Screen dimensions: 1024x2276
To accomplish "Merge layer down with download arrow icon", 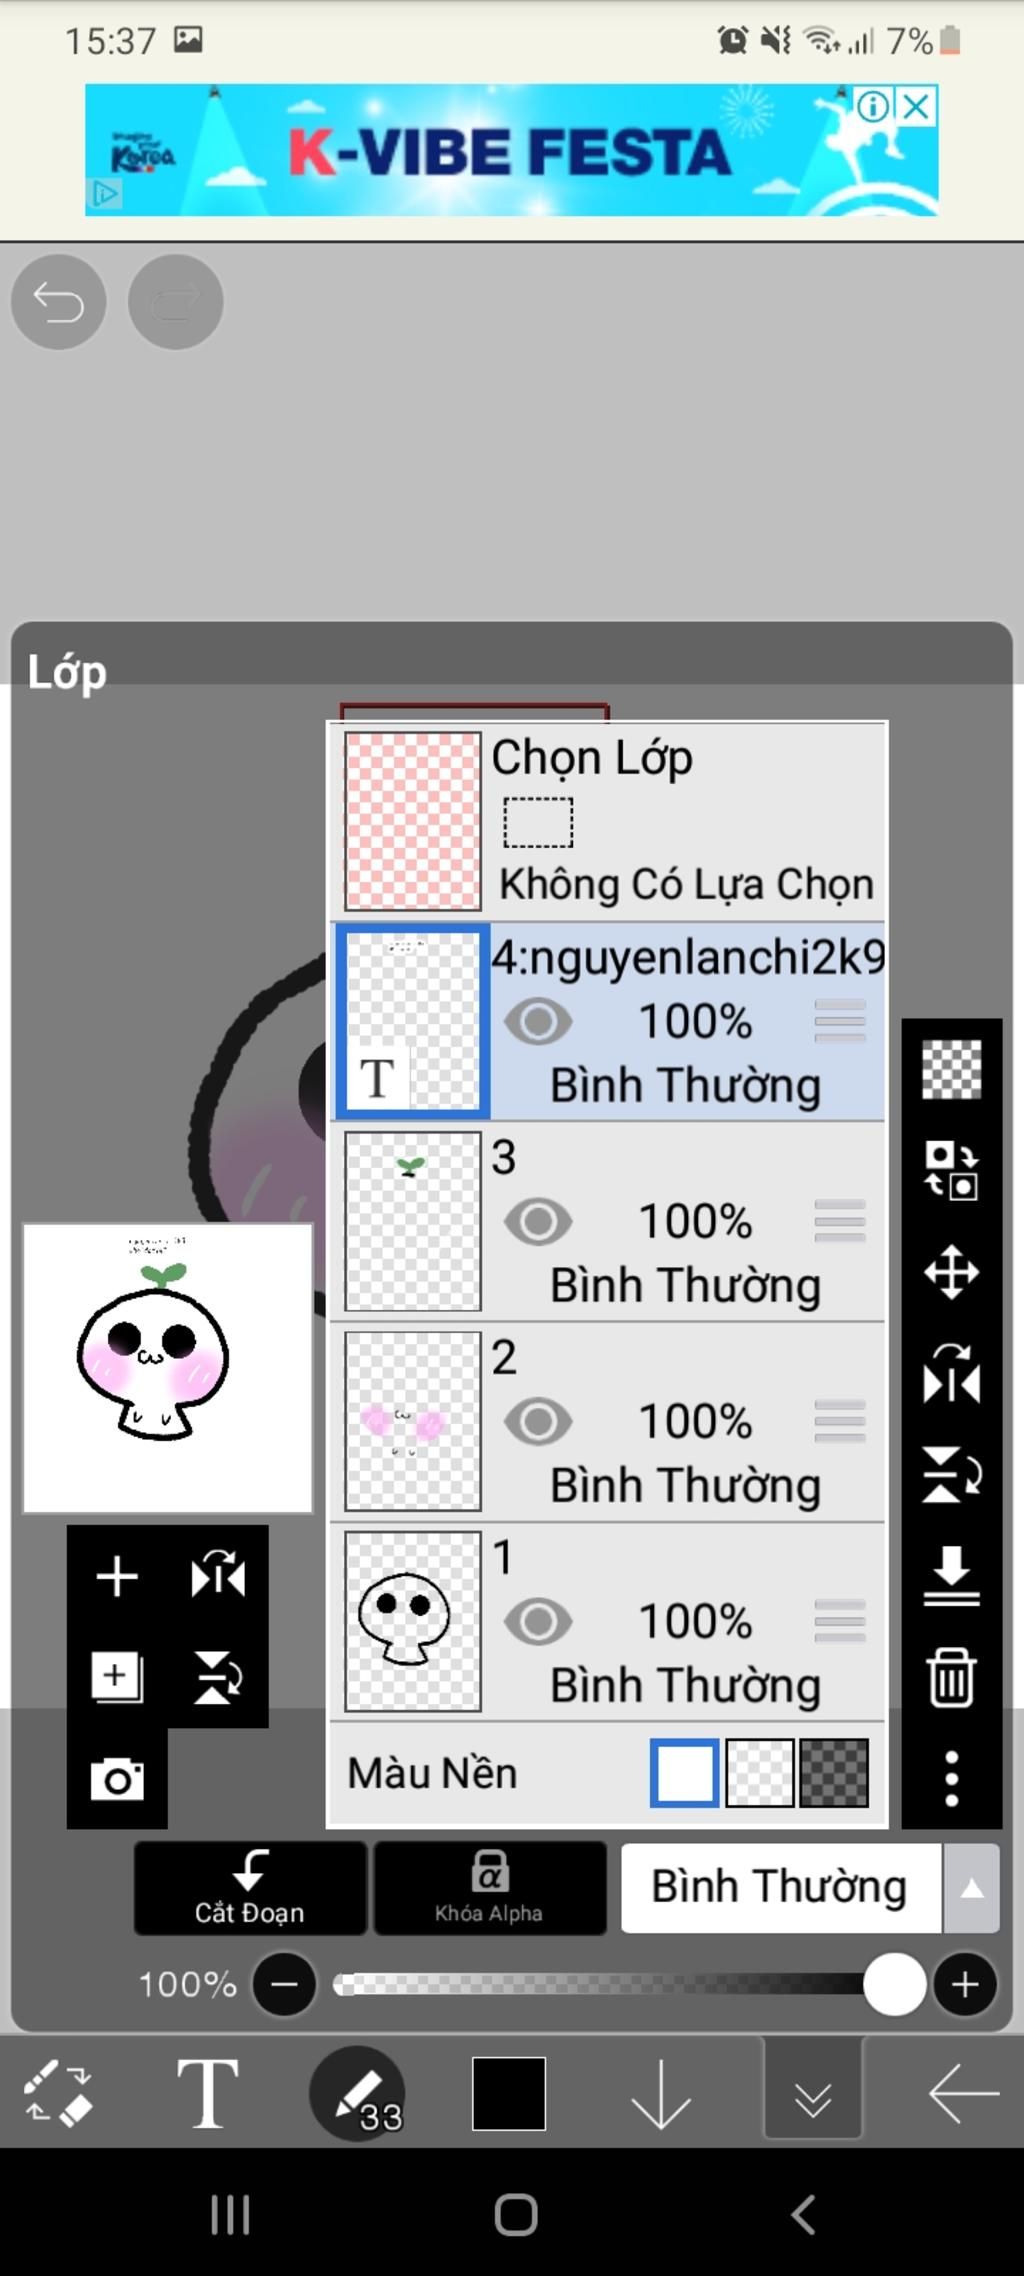I will 951,1576.
